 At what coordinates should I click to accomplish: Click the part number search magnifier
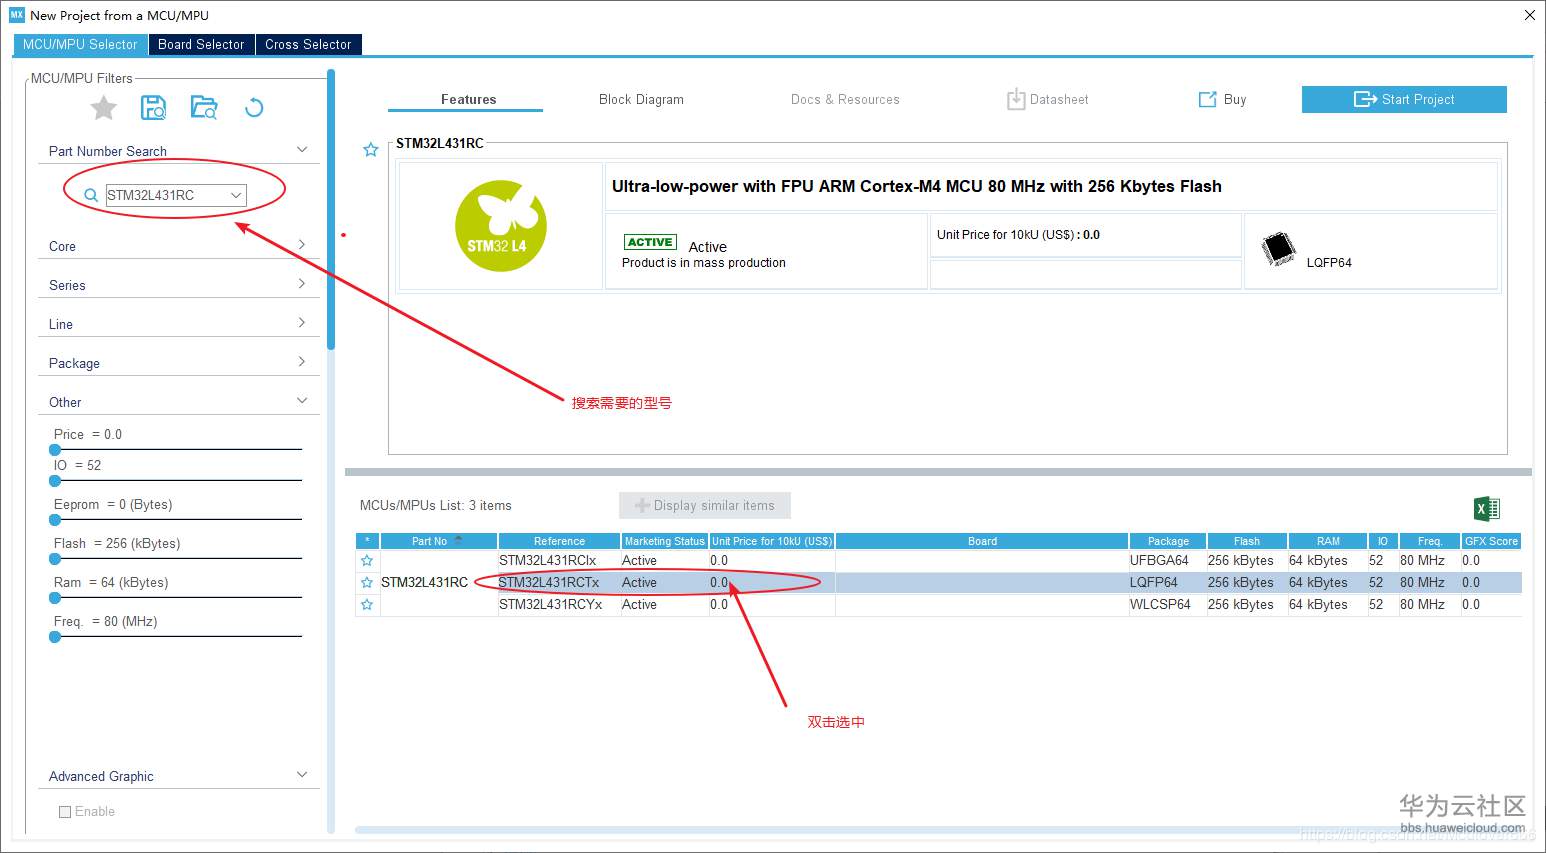click(x=90, y=195)
